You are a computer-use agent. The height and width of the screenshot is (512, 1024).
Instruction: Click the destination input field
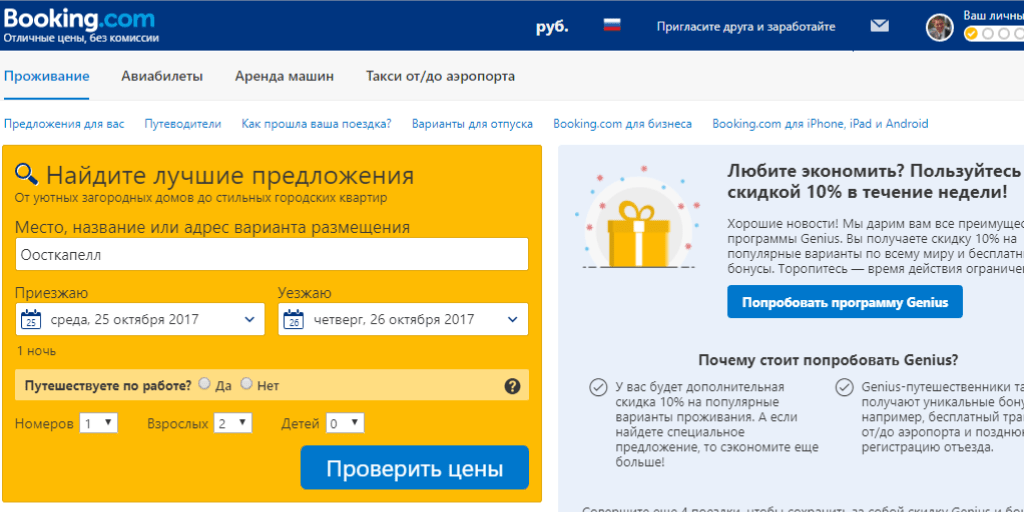(272, 254)
